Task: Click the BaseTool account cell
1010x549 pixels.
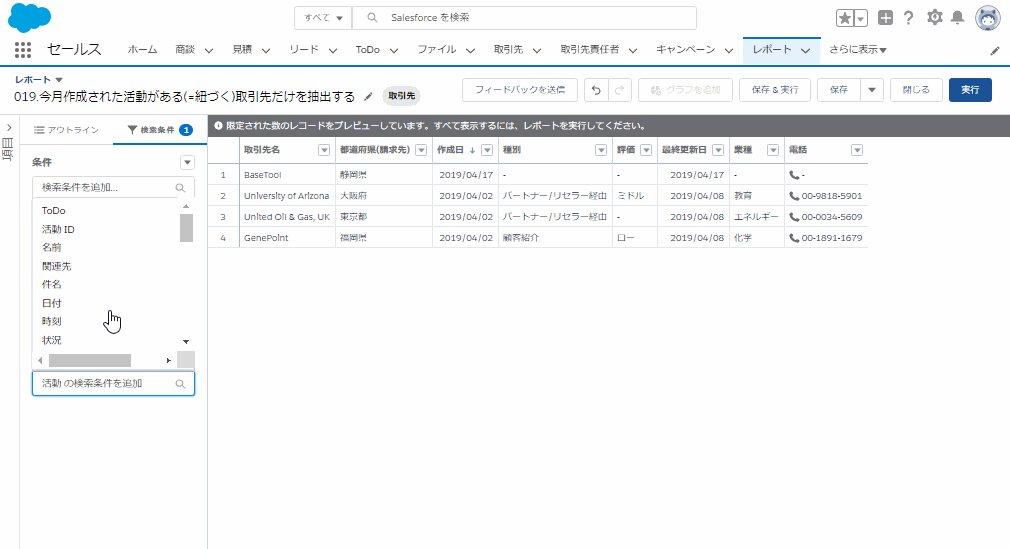Action: tap(287, 175)
